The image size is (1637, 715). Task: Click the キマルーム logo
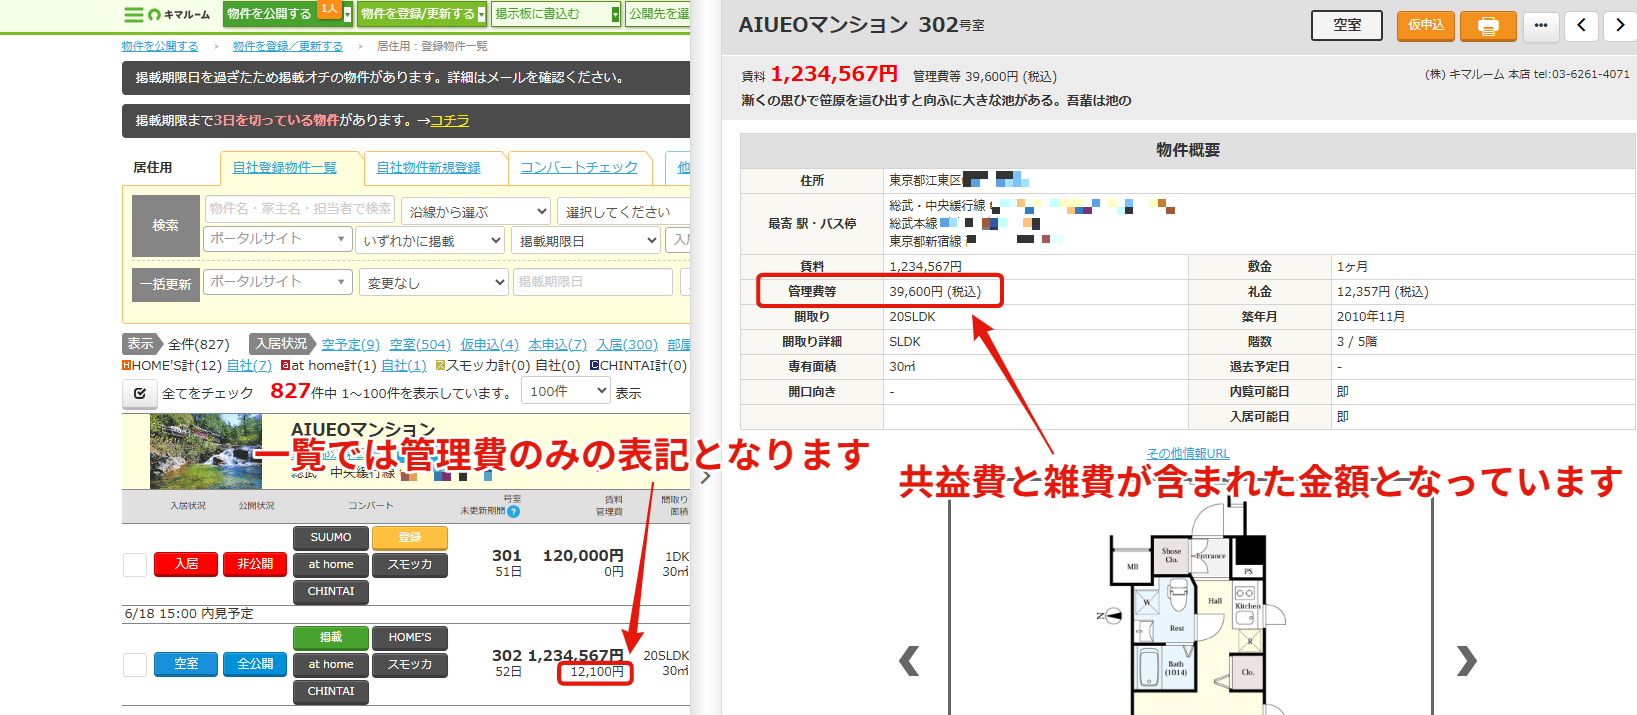[x=179, y=15]
